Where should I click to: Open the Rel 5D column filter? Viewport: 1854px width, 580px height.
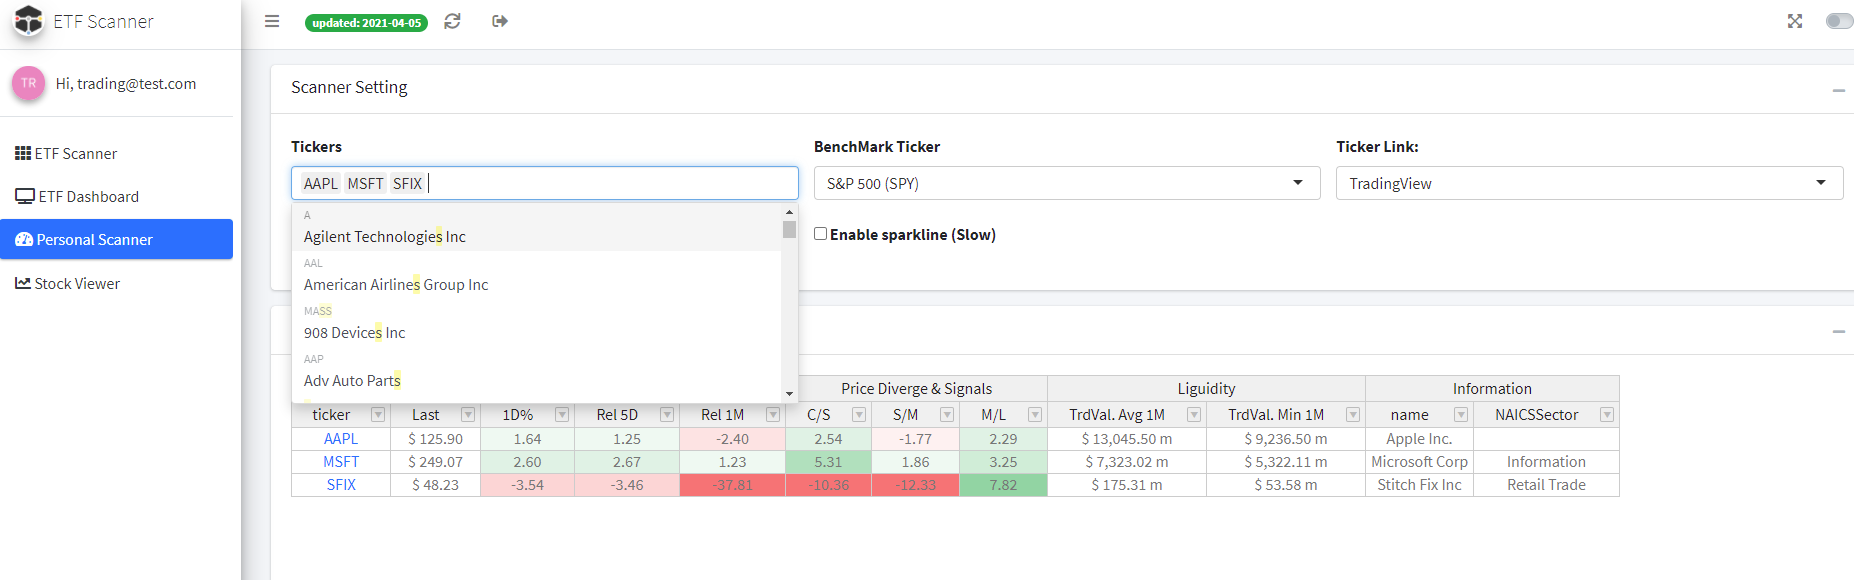pos(667,414)
